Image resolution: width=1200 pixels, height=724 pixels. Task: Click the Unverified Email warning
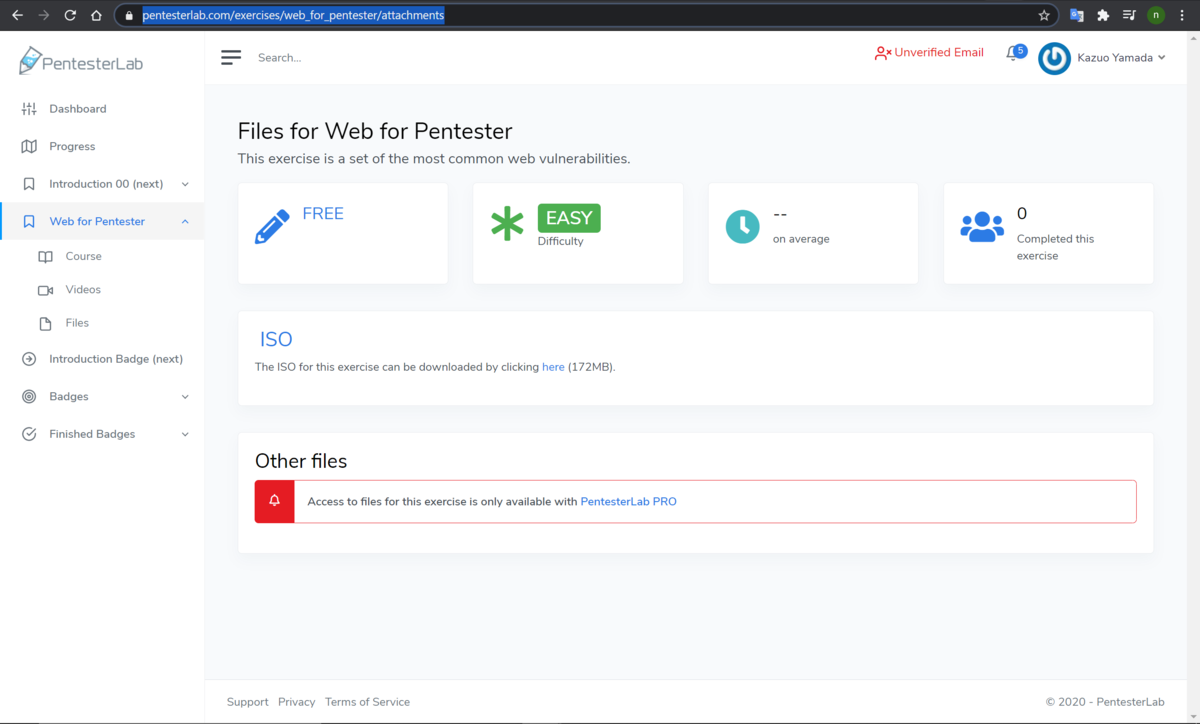pyautogui.click(x=929, y=53)
